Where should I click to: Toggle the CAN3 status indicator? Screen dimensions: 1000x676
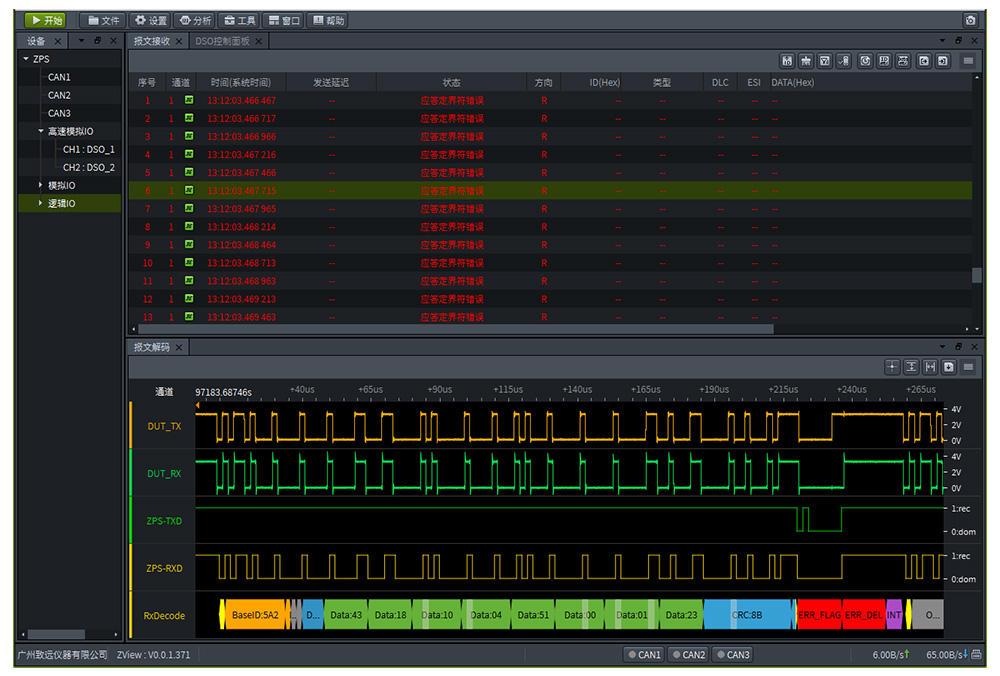point(733,654)
